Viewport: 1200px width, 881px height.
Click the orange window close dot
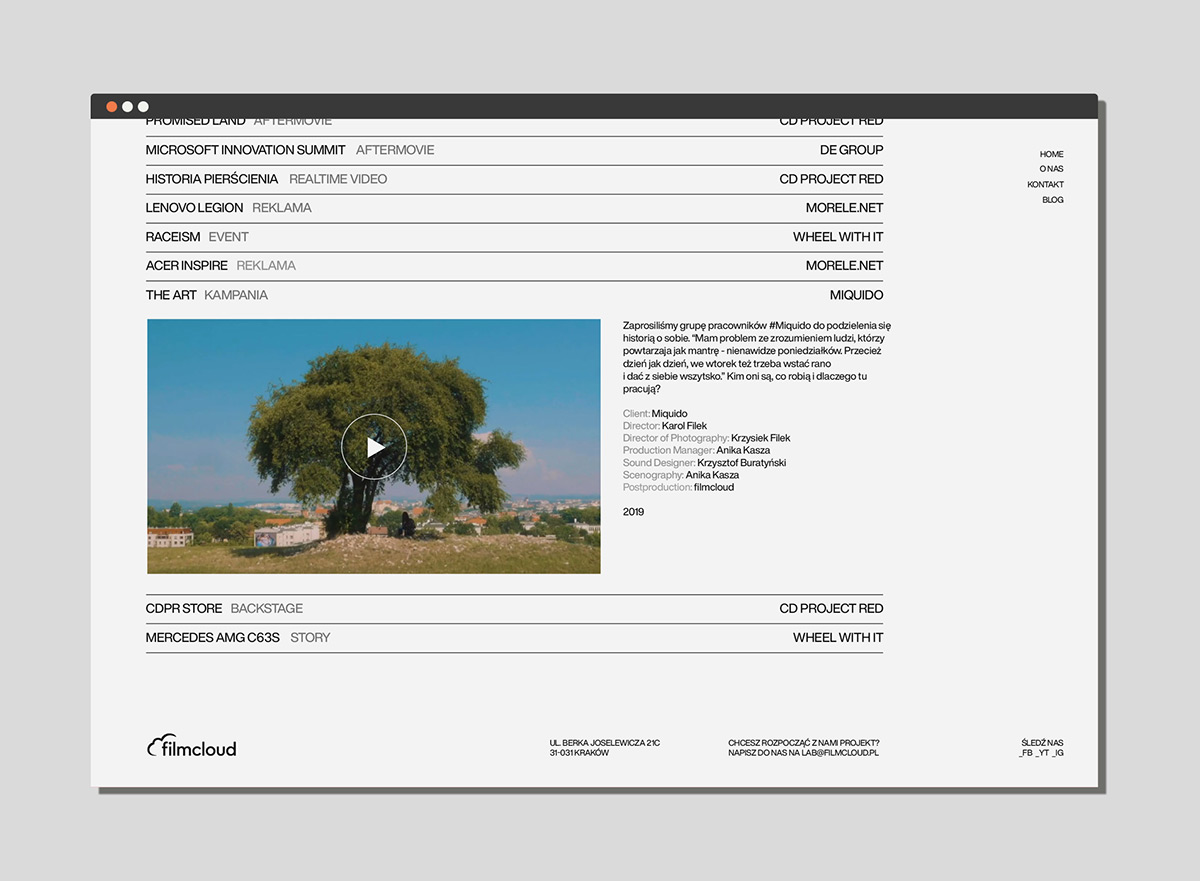click(111, 106)
